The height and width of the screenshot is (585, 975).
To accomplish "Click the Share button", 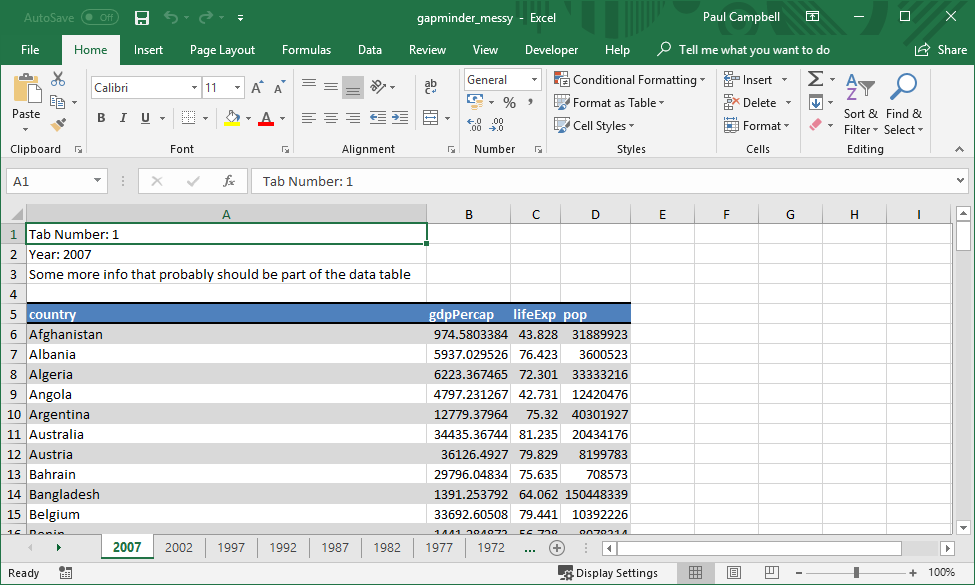I will tap(941, 50).
